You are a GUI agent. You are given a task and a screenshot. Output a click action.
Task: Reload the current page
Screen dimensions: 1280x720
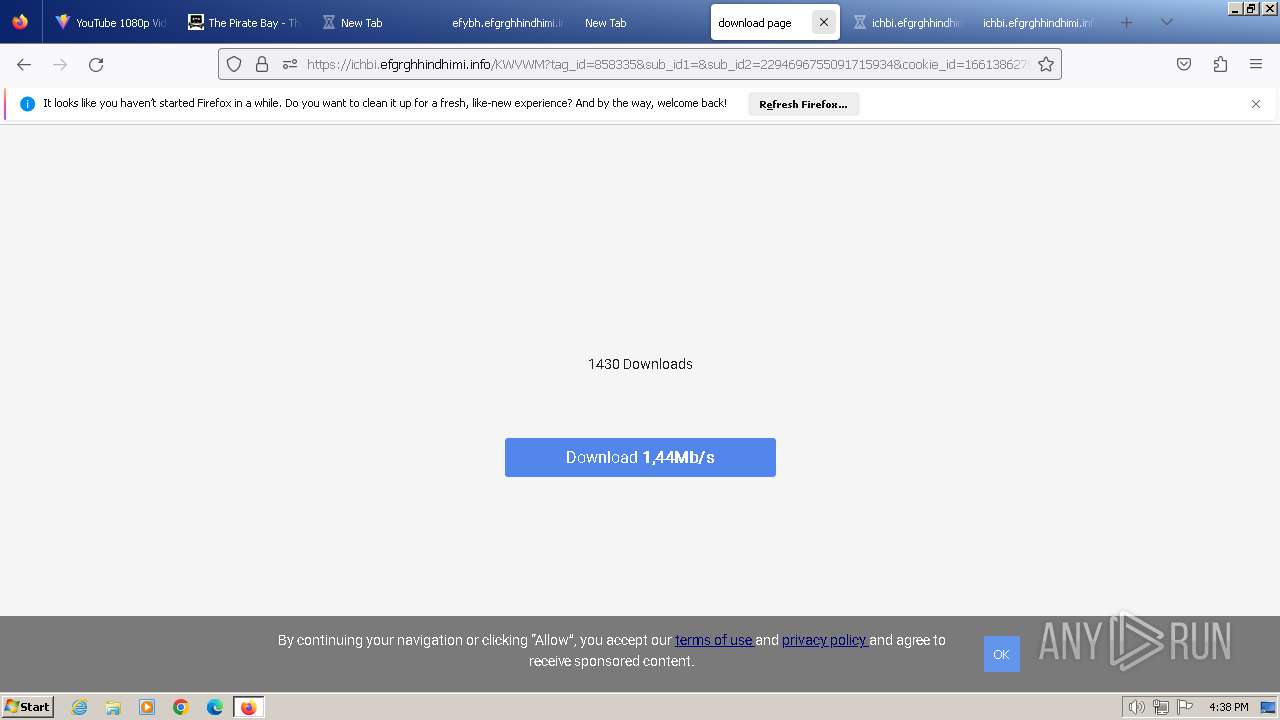[x=96, y=64]
